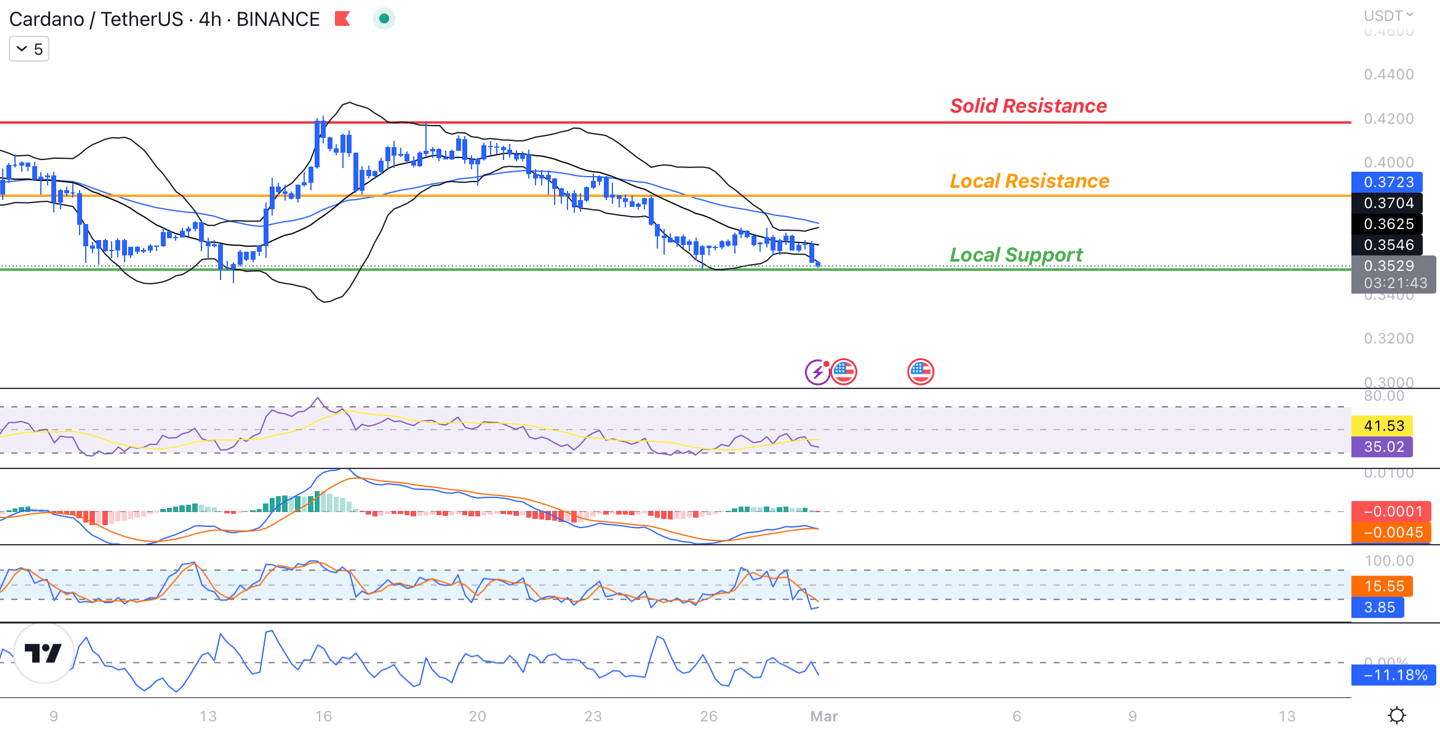
Task: Click the paired US flag event icon below the chart
Action: (845, 371)
